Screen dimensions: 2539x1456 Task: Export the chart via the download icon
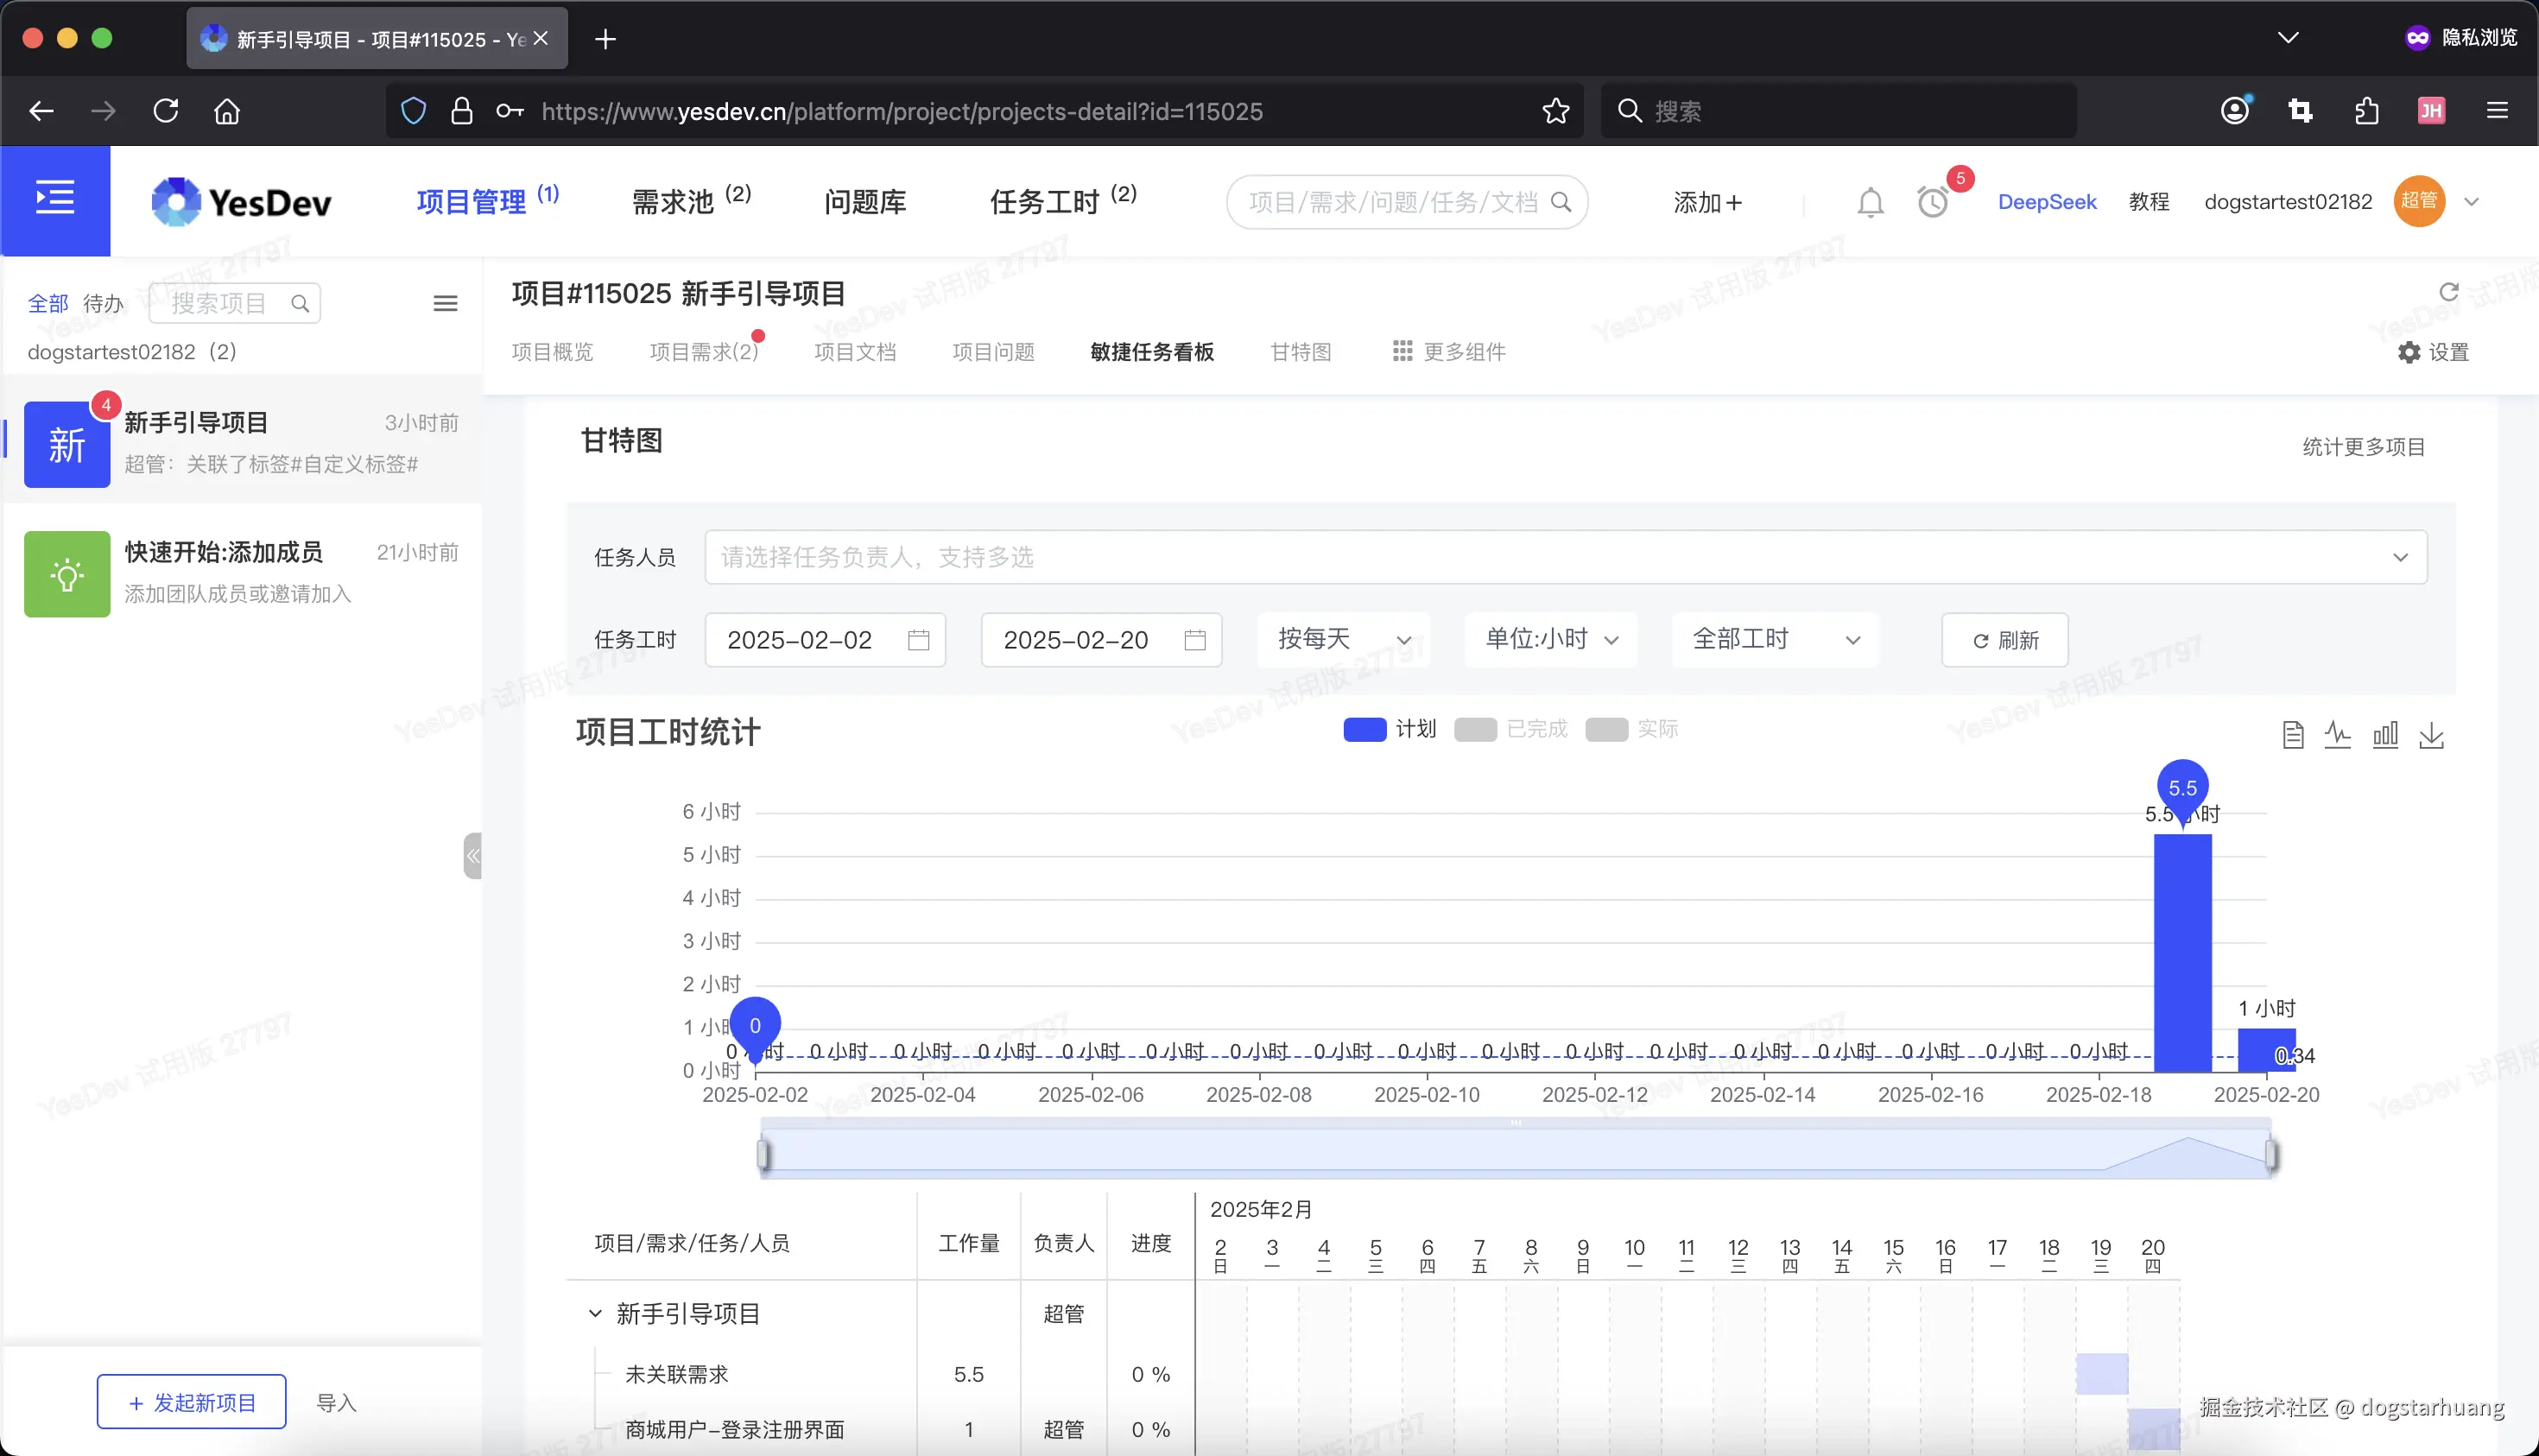tap(2433, 735)
